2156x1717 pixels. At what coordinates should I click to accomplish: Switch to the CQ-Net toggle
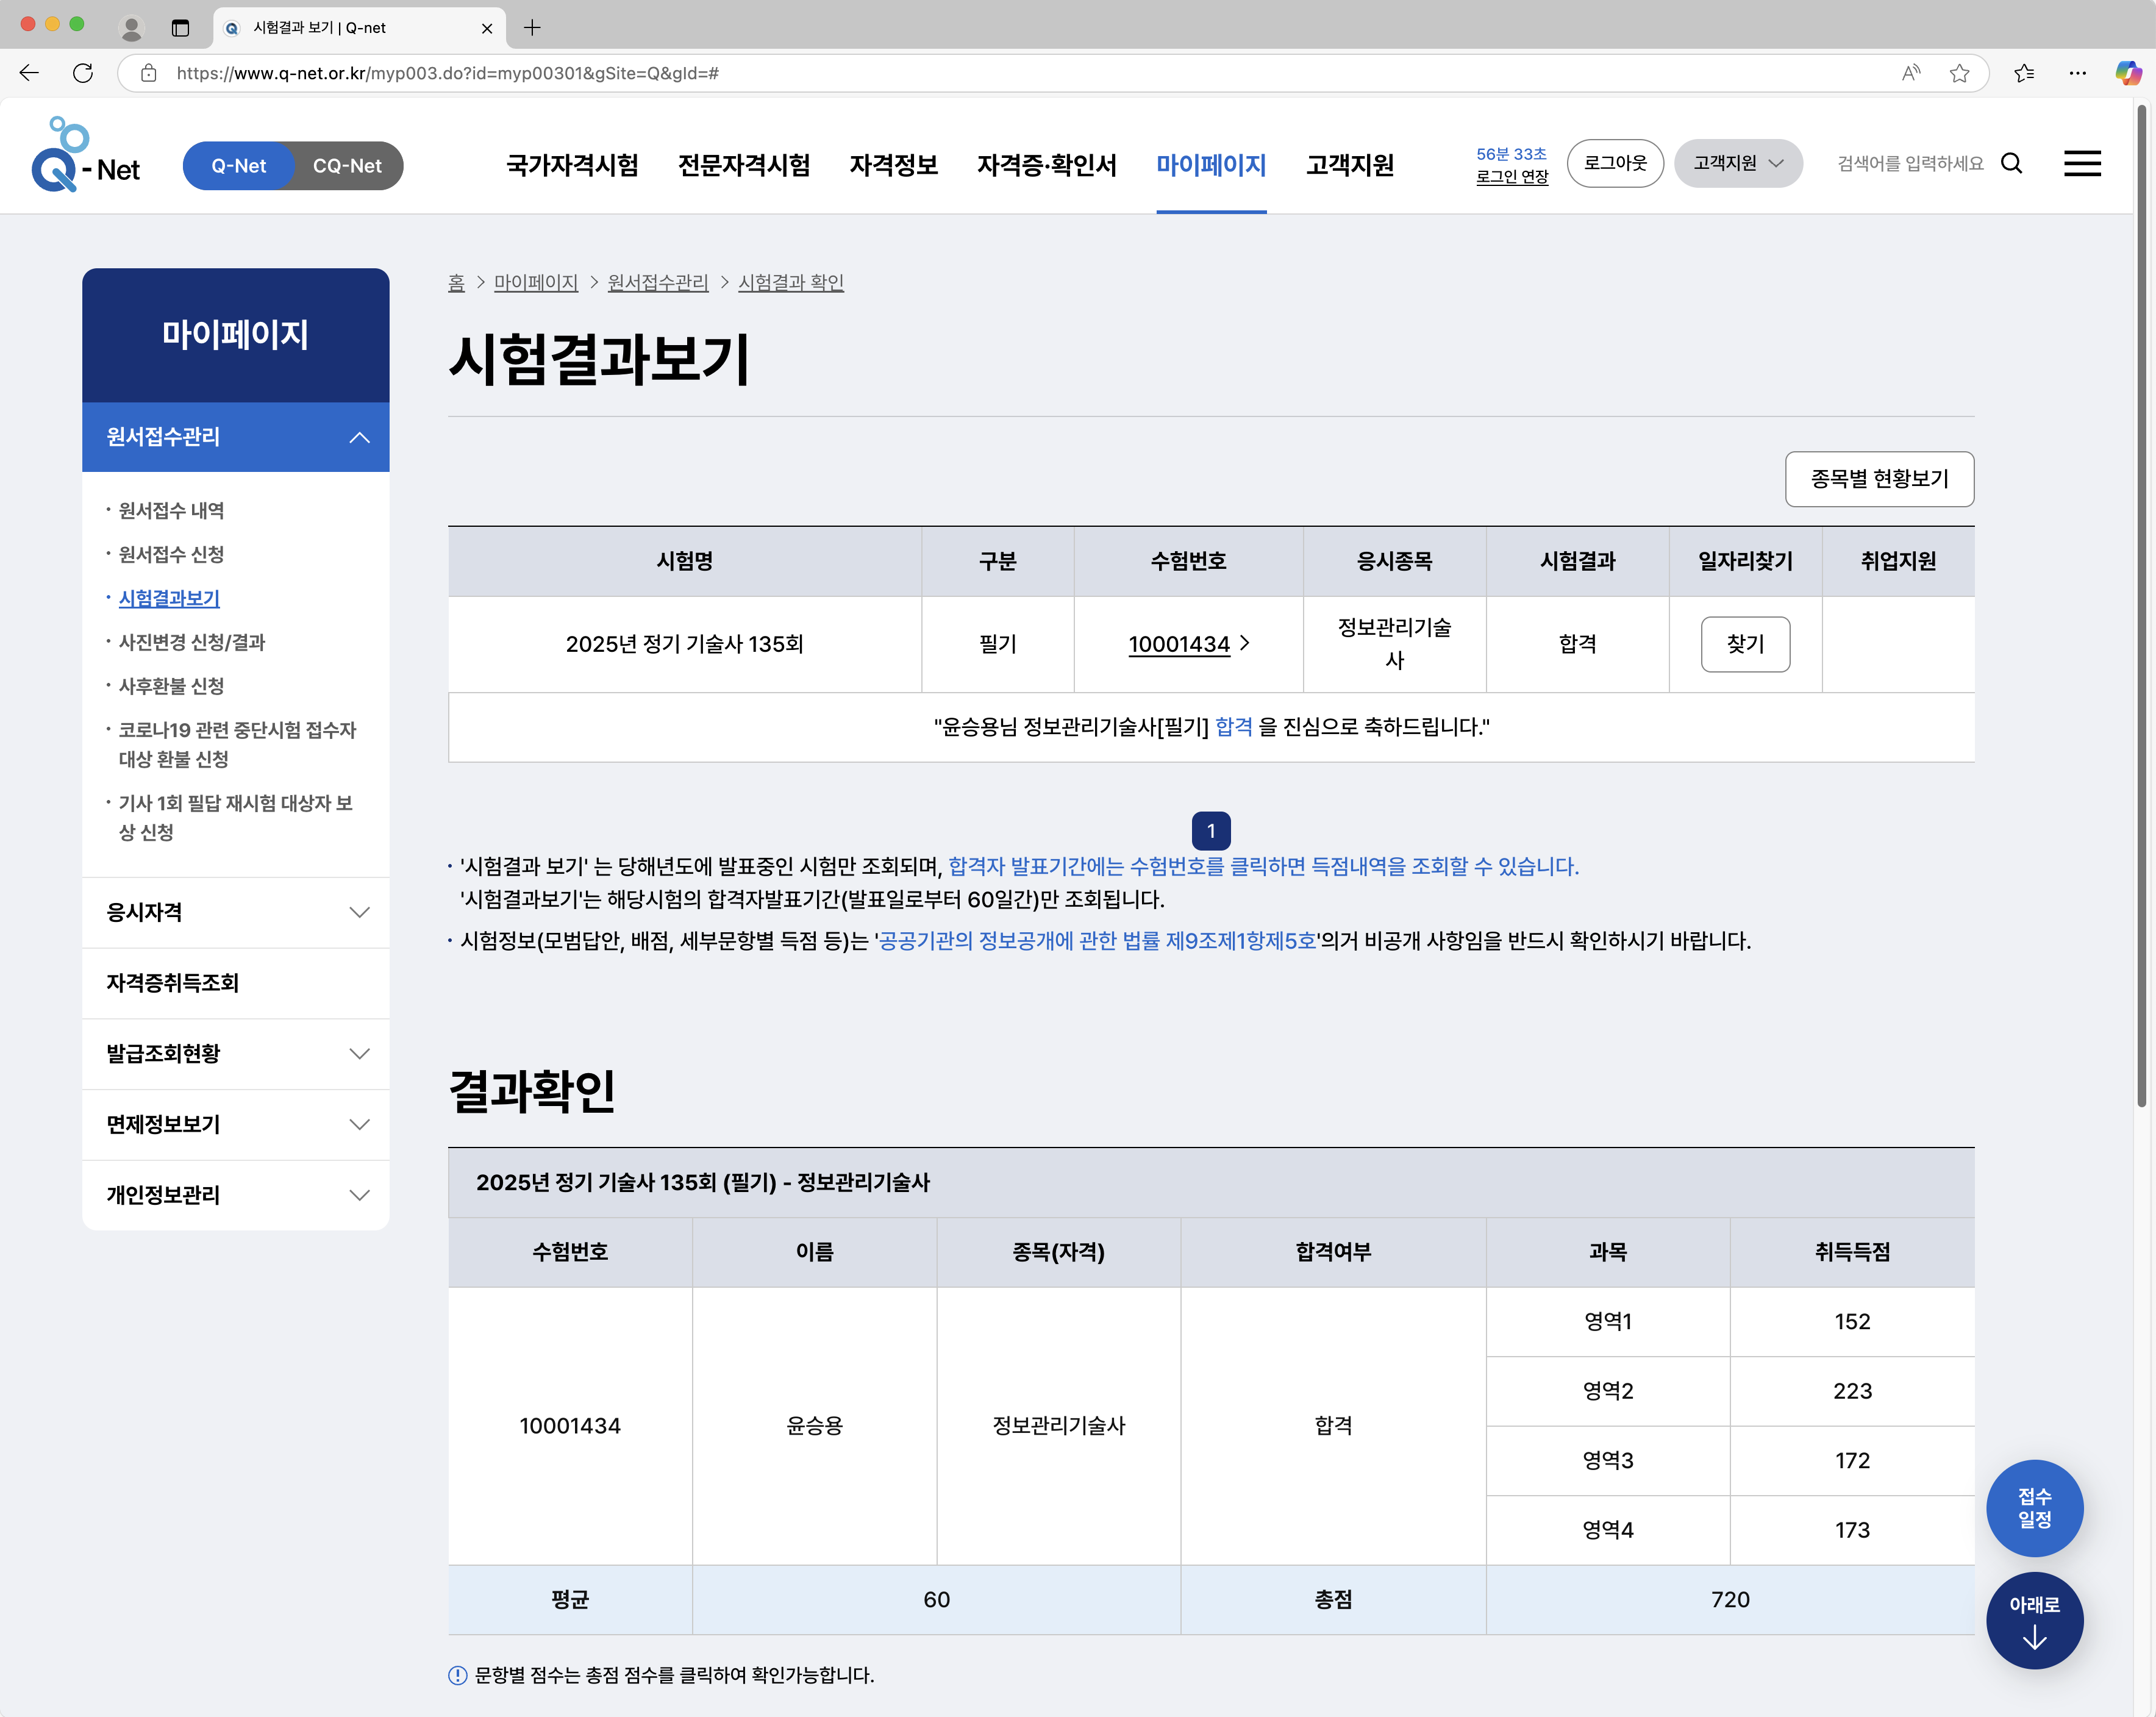point(347,166)
